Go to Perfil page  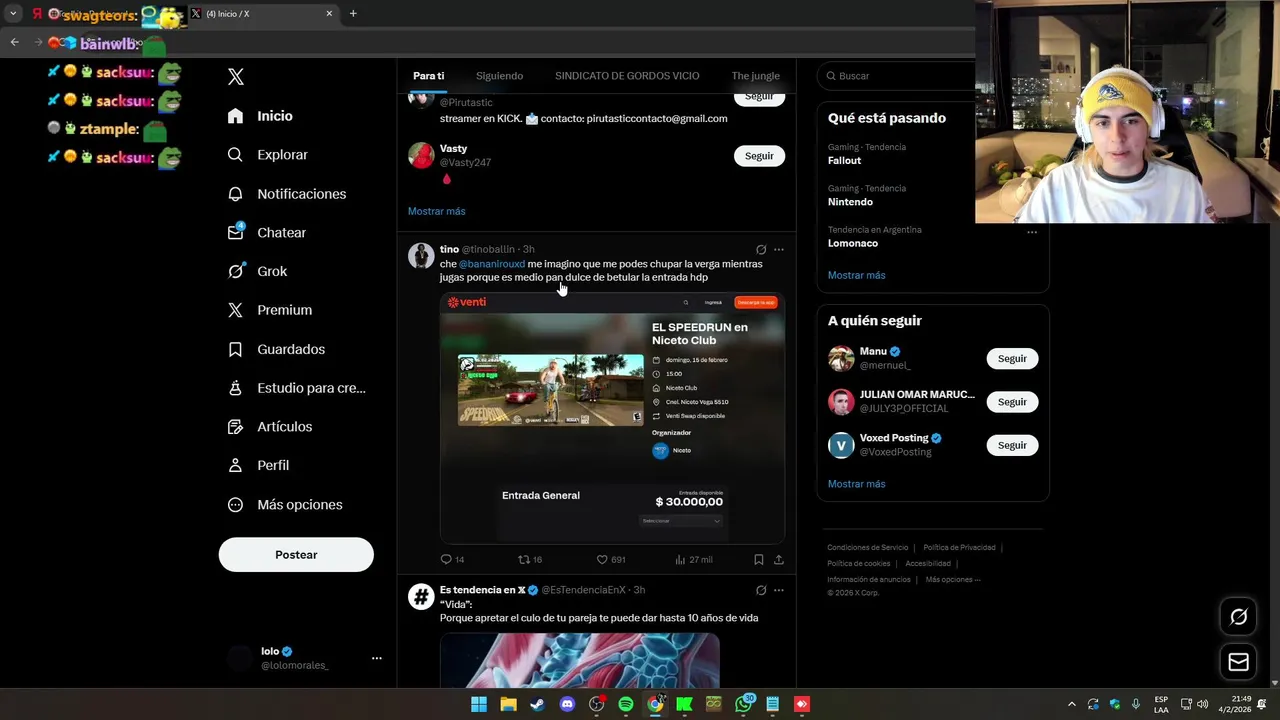[x=258, y=465]
